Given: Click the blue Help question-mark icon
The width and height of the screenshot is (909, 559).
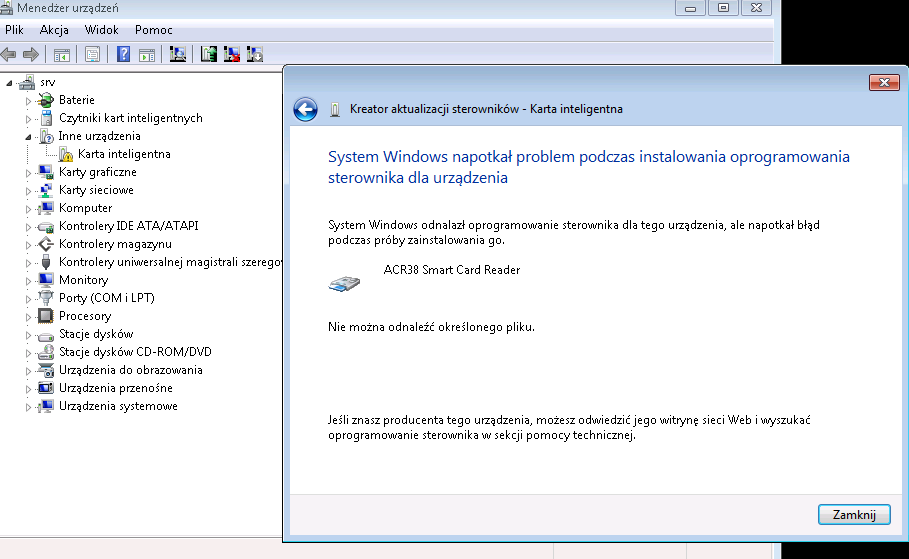Looking at the screenshot, I should click(x=123, y=55).
